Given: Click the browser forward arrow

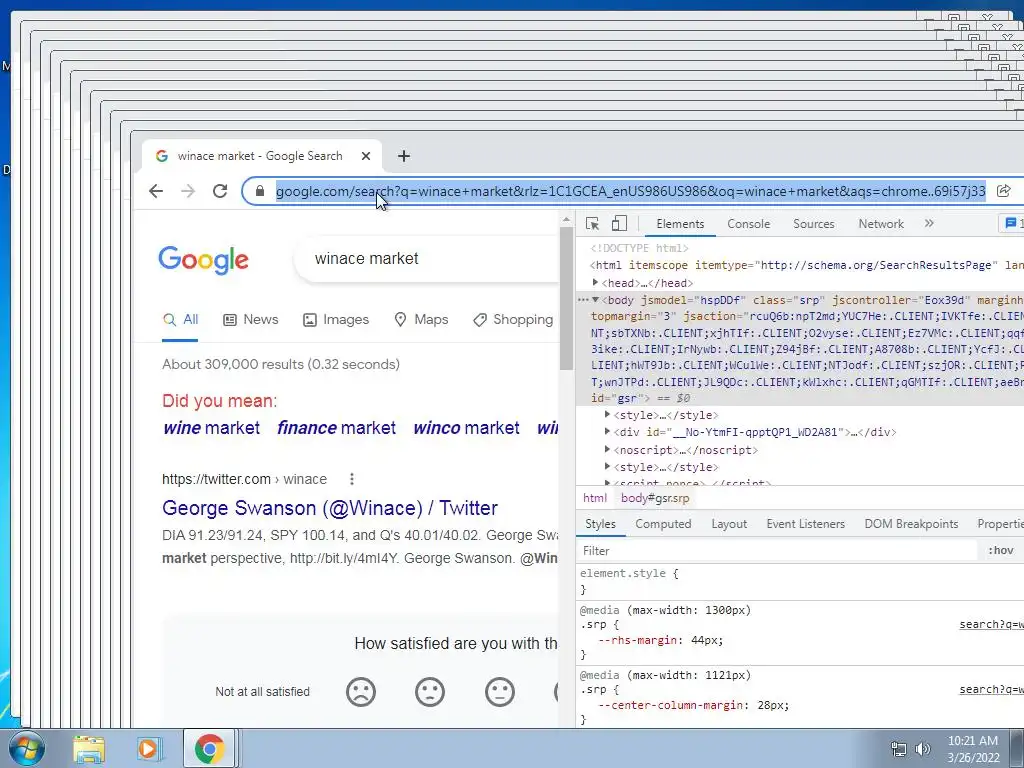Looking at the screenshot, I should [188, 191].
